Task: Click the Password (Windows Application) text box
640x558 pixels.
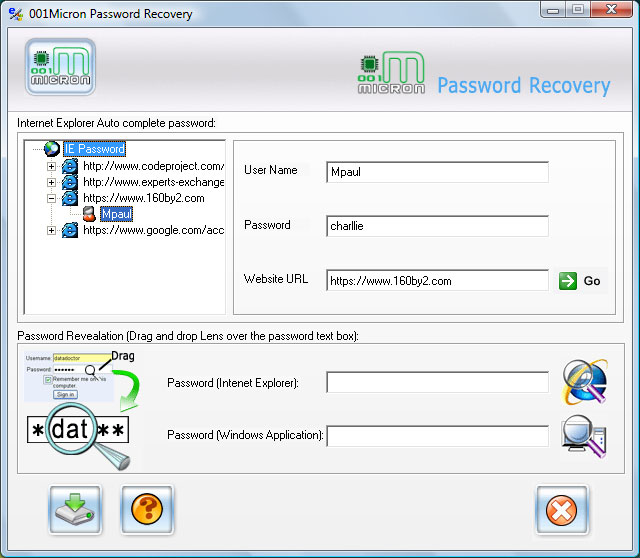Action: (437, 436)
